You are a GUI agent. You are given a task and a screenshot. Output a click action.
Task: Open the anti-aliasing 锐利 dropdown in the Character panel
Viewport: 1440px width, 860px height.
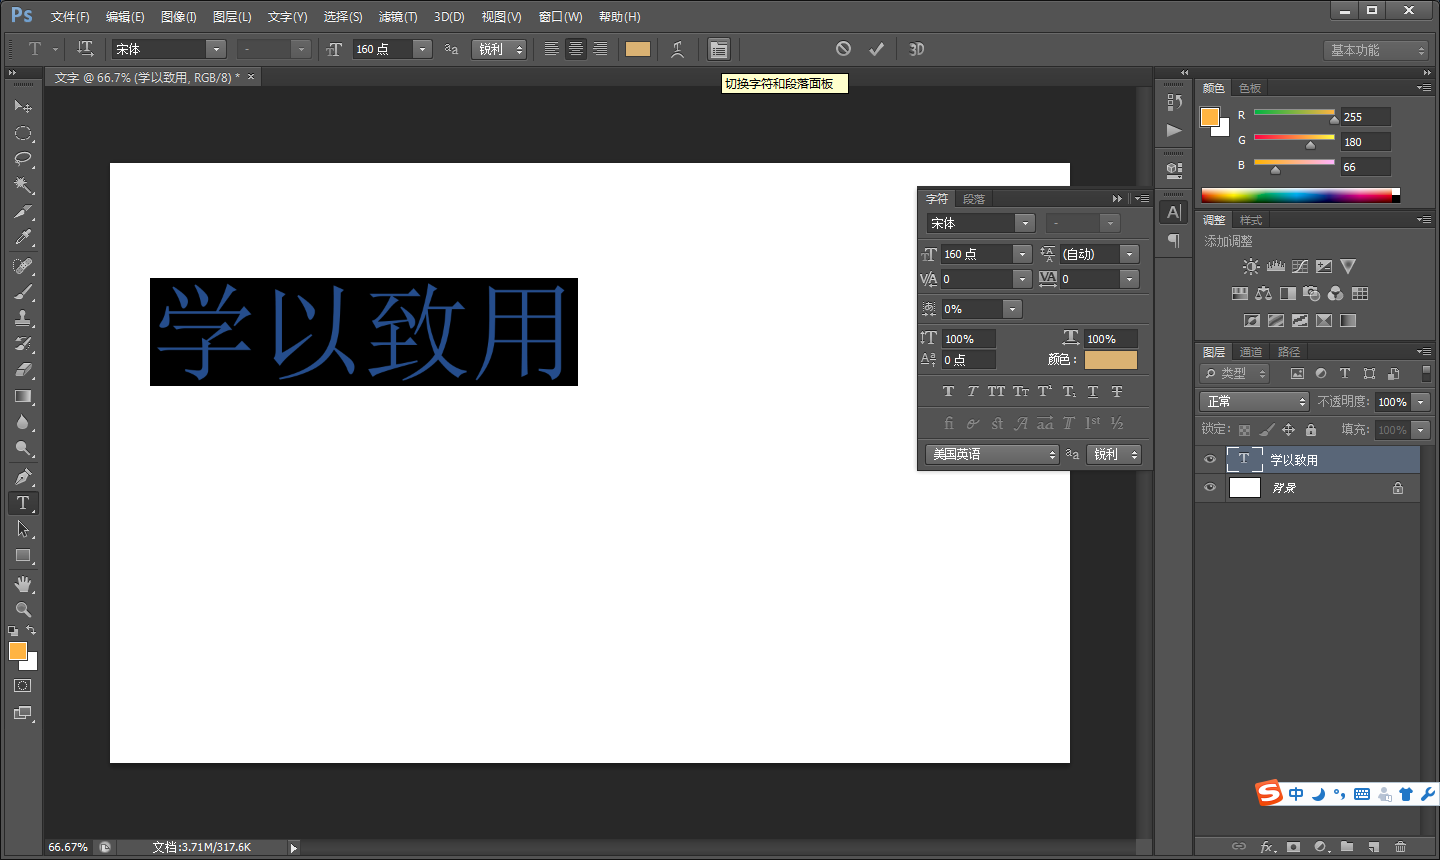pyautogui.click(x=1114, y=454)
